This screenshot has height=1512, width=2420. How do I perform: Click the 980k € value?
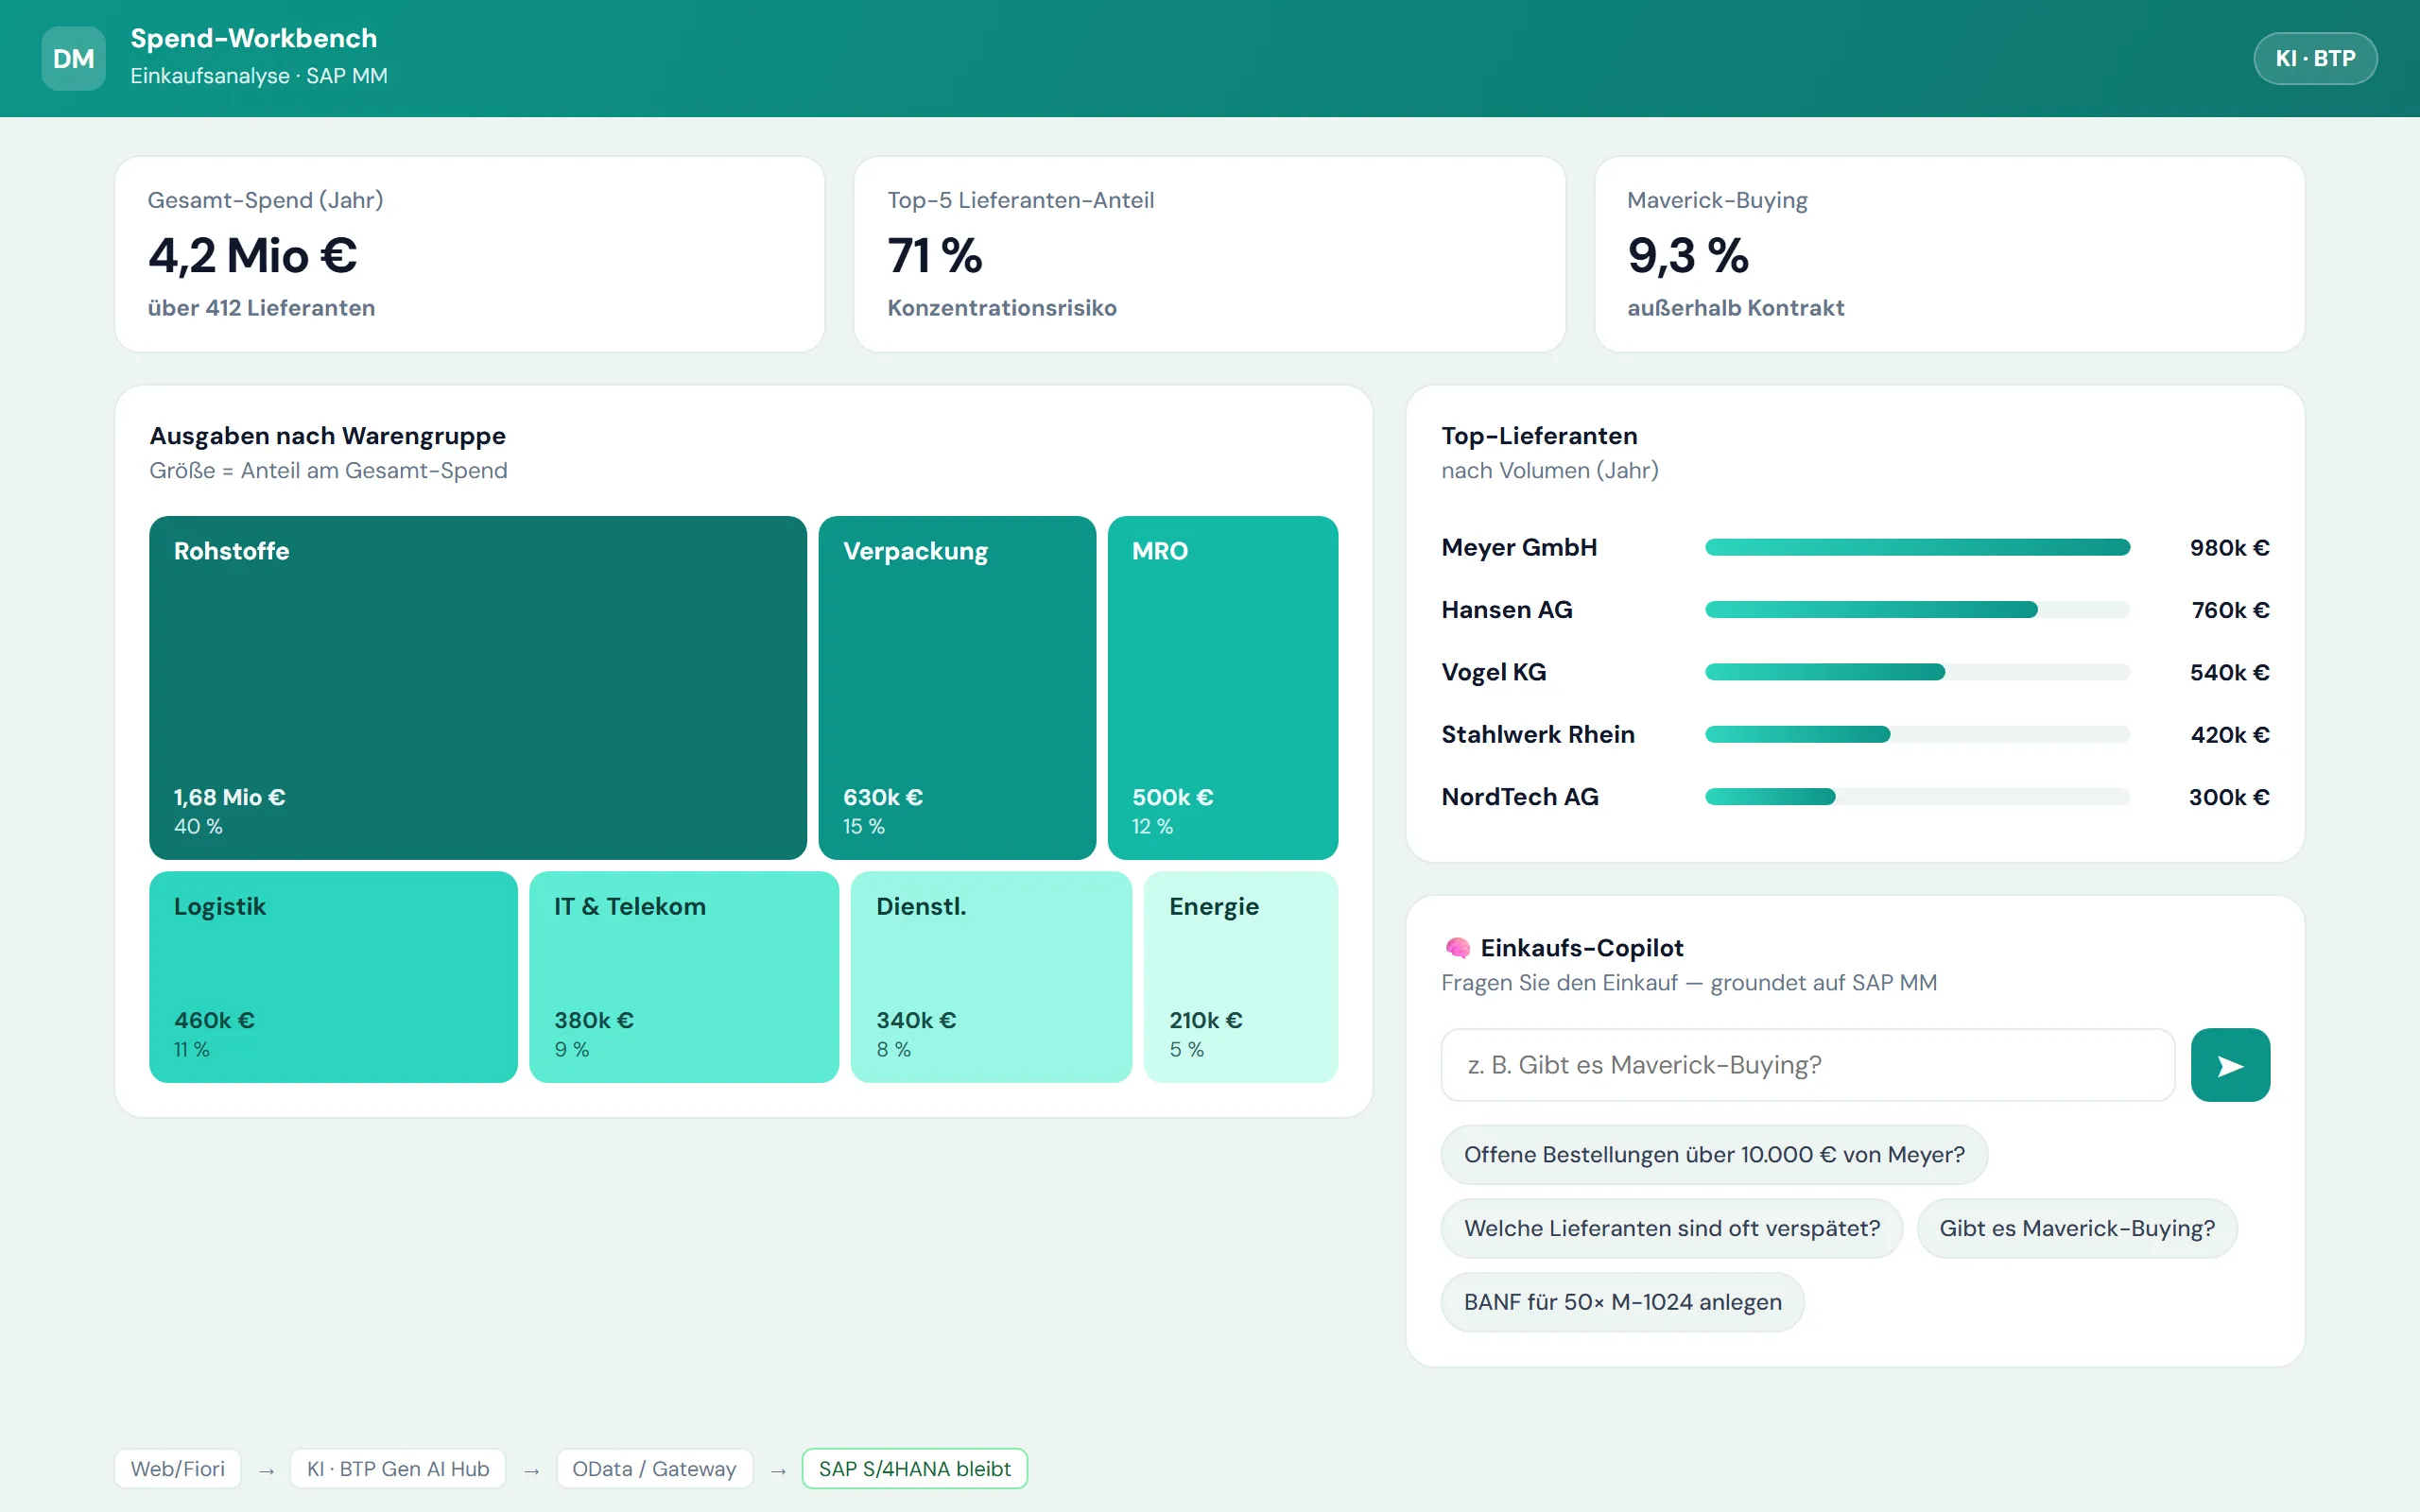[x=2229, y=548]
